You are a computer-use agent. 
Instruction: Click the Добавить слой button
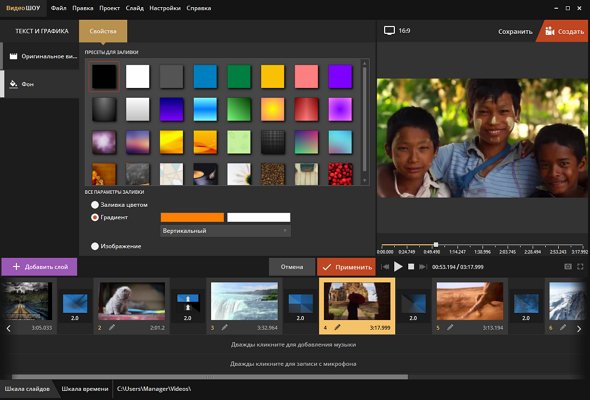(40, 267)
